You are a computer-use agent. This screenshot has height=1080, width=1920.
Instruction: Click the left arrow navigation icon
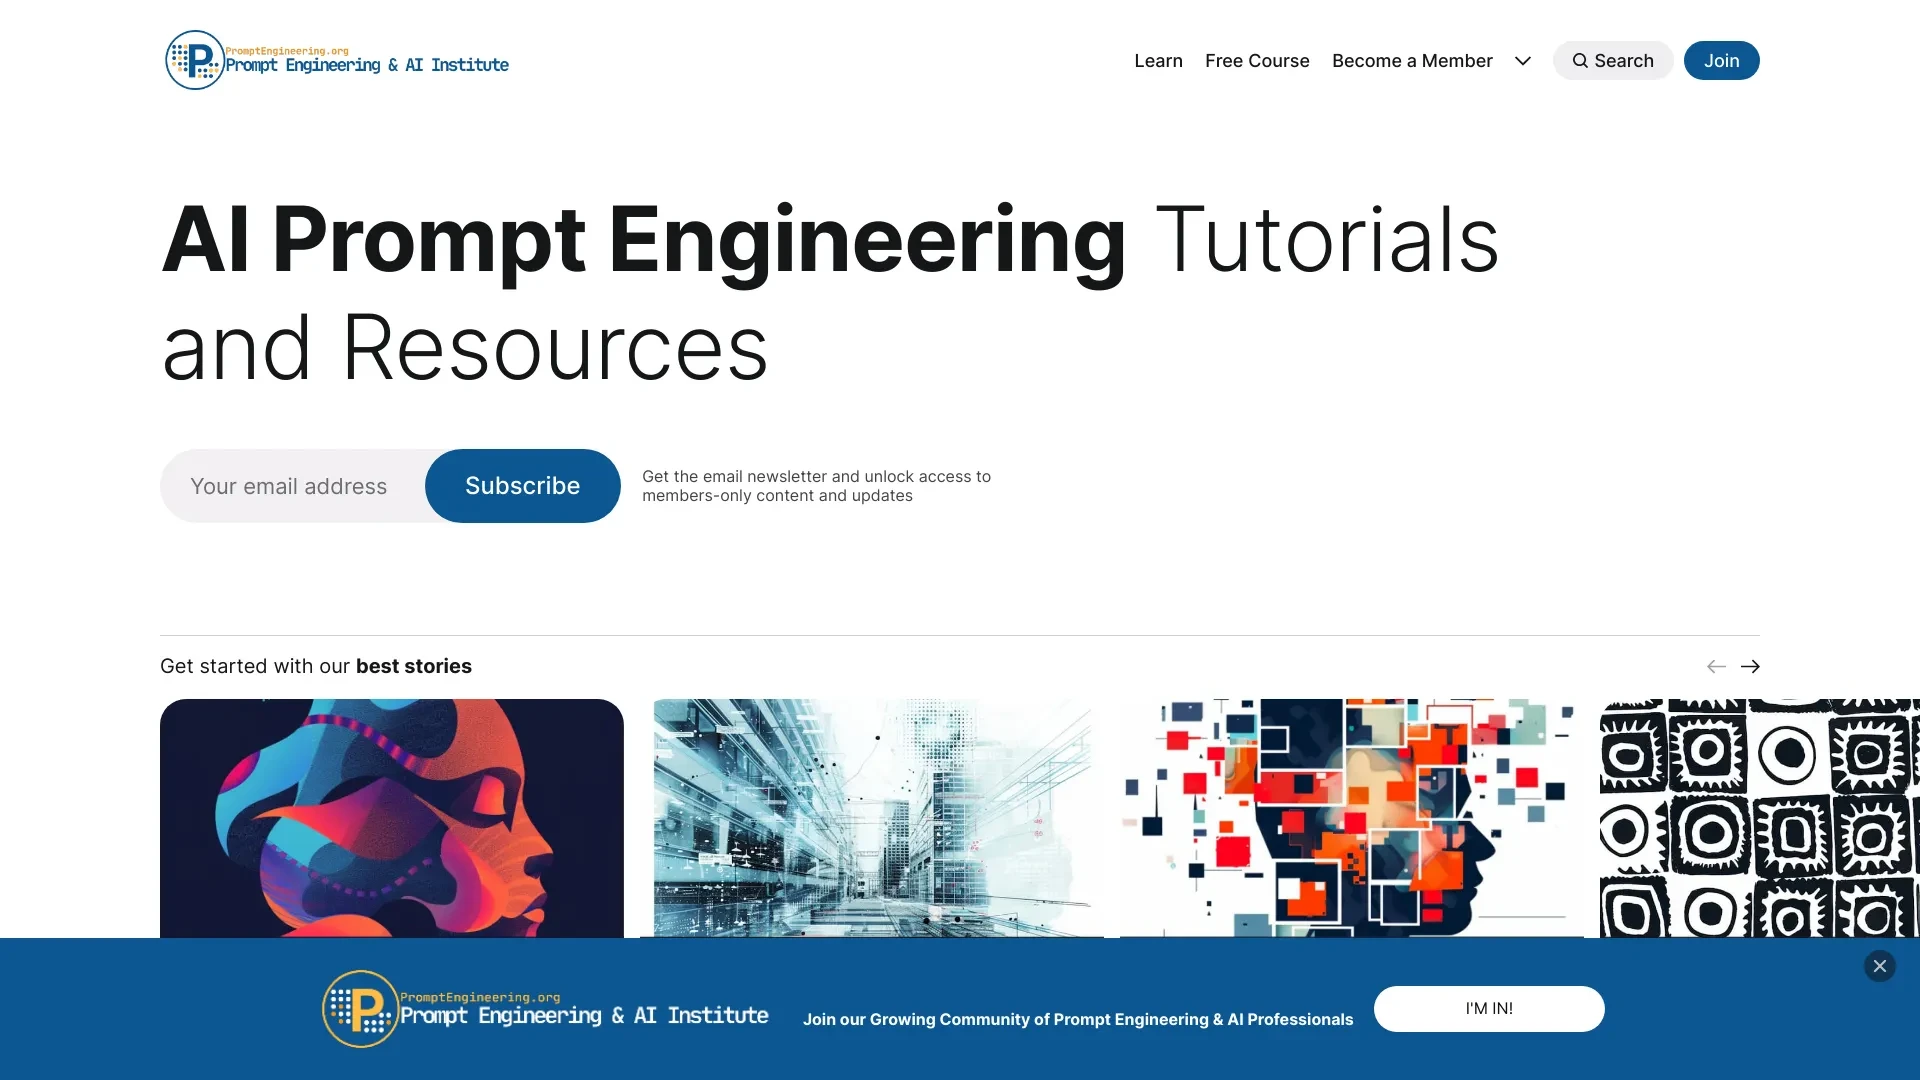[1716, 665]
